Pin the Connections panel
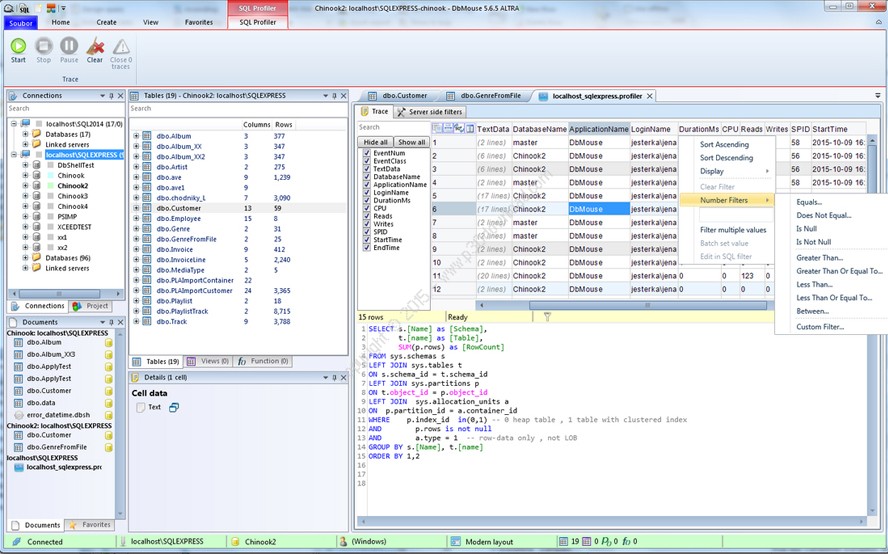This screenshot has width=888, height=554. [111, 96]
